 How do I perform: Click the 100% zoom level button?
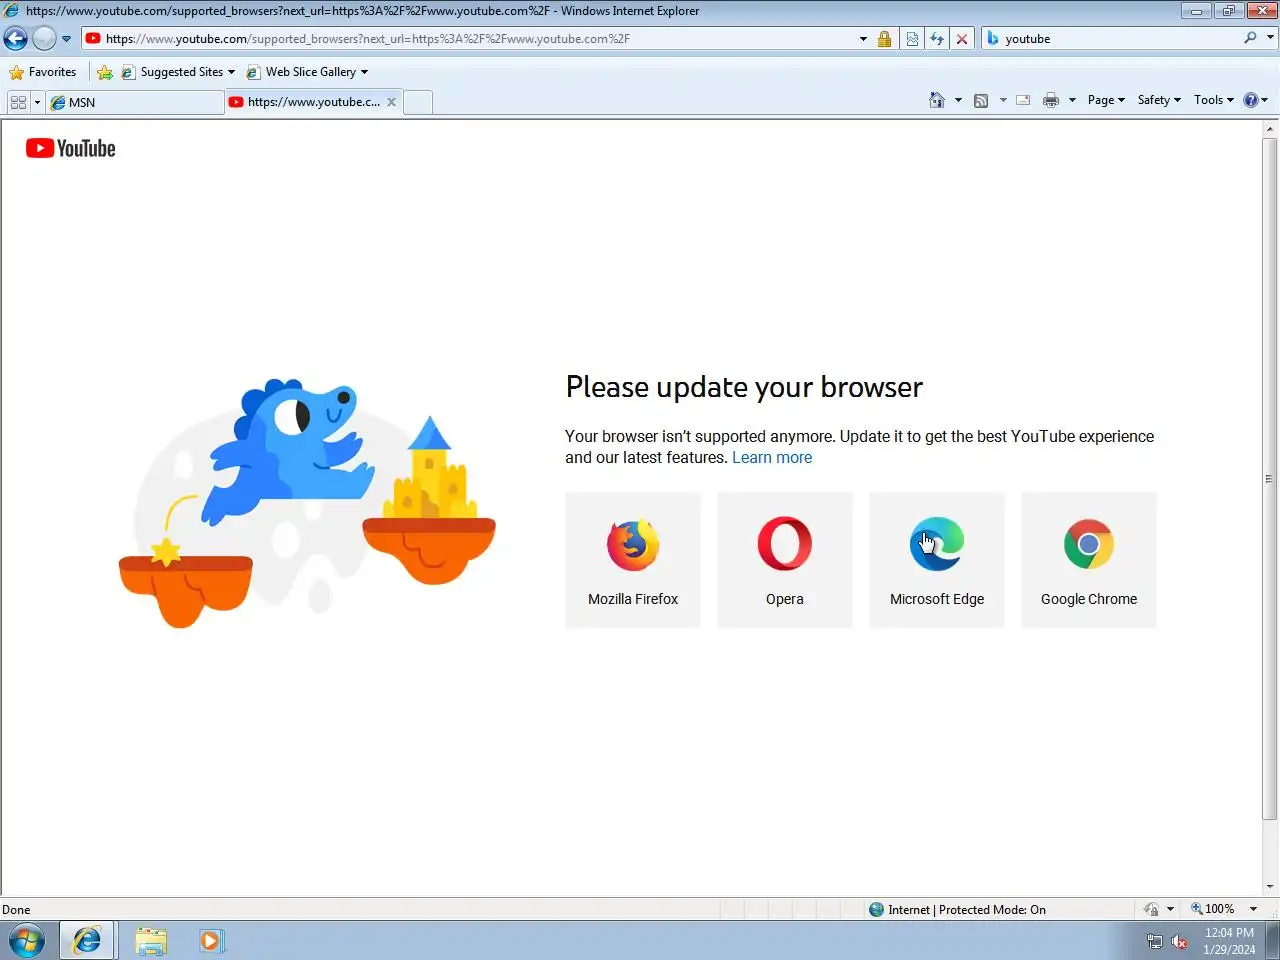(1212, 909)
